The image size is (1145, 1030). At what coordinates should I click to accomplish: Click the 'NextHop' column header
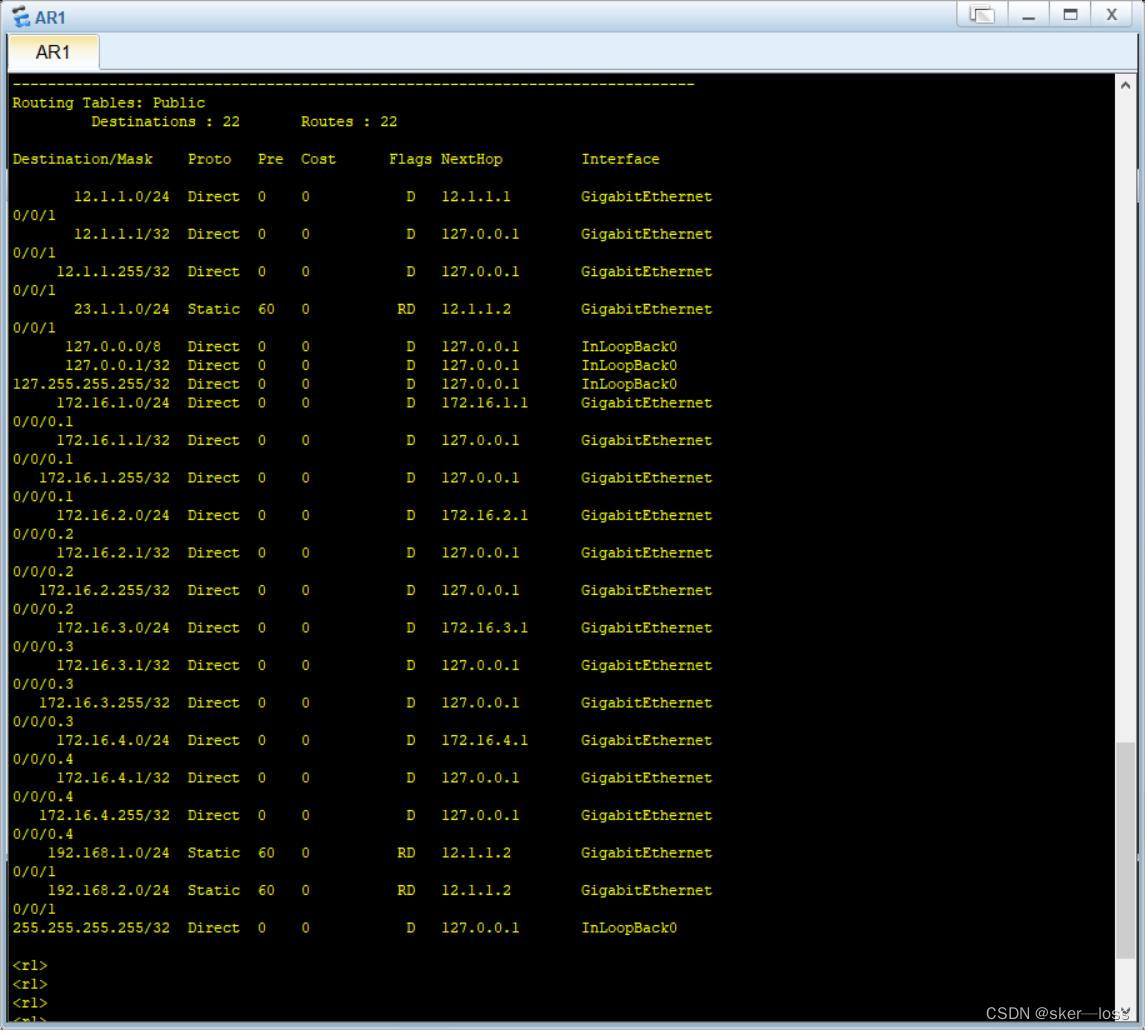tap(472, 159)
